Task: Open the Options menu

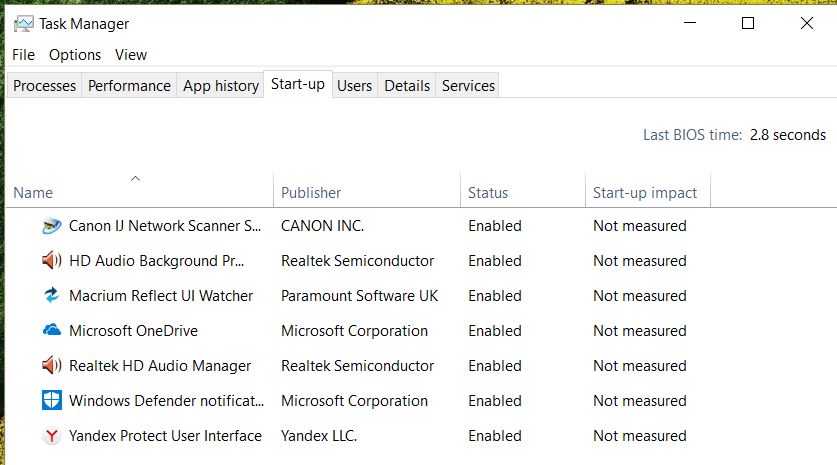Action: tap(75, 55)
